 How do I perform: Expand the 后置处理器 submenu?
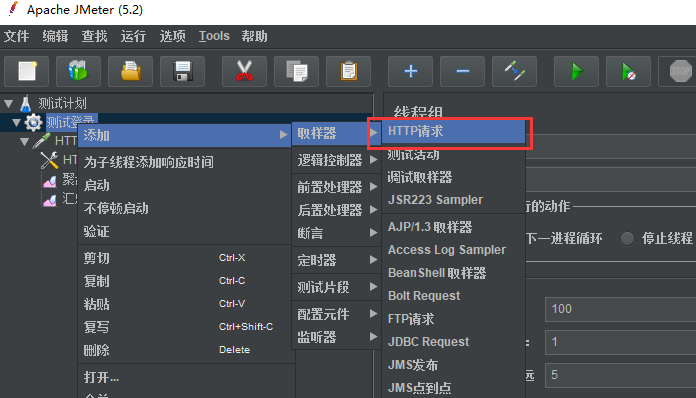(336, 210)
